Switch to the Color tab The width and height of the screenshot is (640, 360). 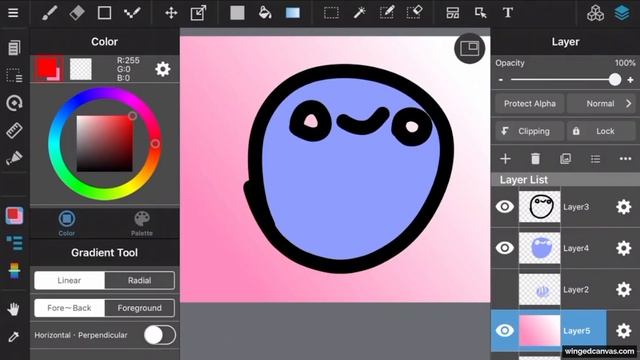point(67,223)
